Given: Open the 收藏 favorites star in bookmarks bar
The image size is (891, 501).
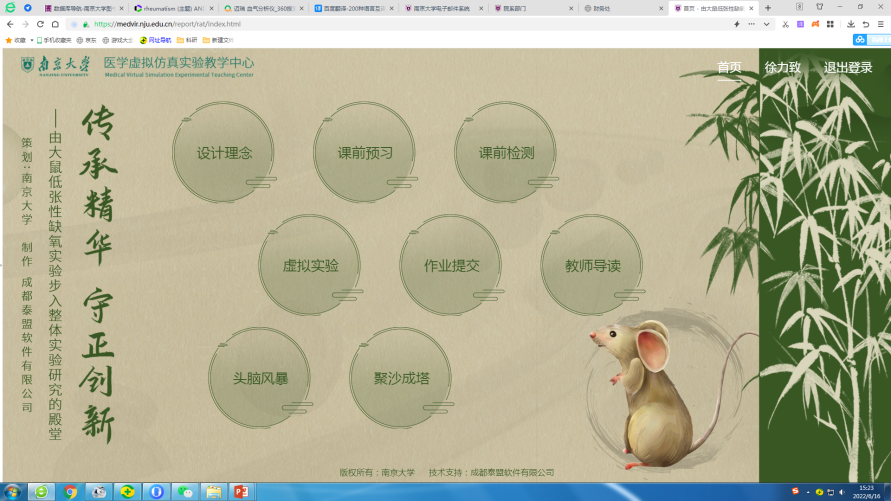Looking at the screenshot, I should pyautogui.click(x=14, y=40).
